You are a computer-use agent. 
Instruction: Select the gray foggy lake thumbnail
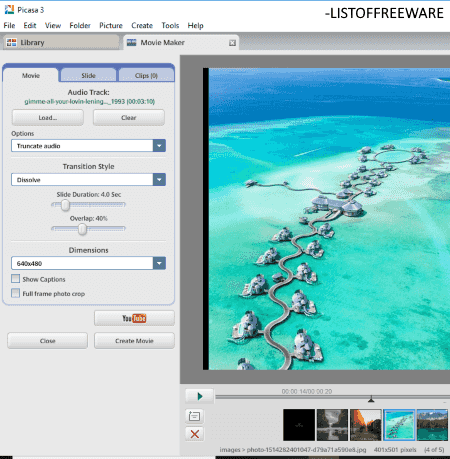click(x=332, y=425)
